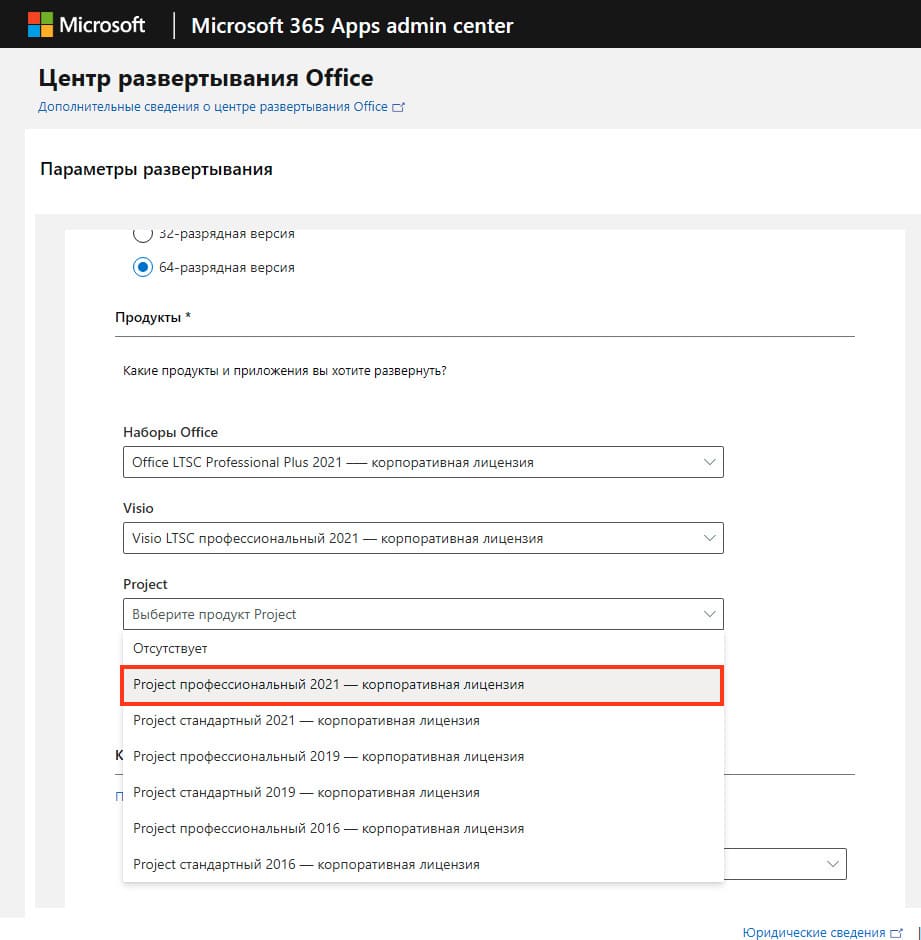Image resolution: width=921 pixels, height=940 pixels.
Task: Click the Microsoft logo icon
Action: tap(40, 25)
